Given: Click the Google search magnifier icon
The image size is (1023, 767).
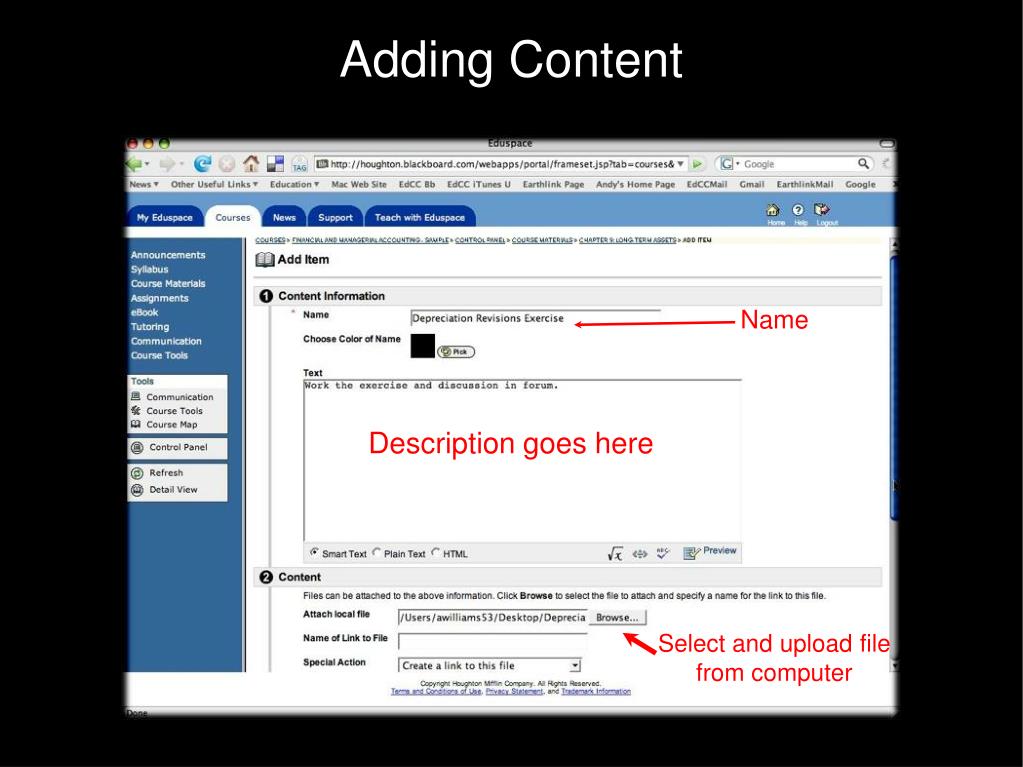Looking at the screenshot, I should click(863, 163).
